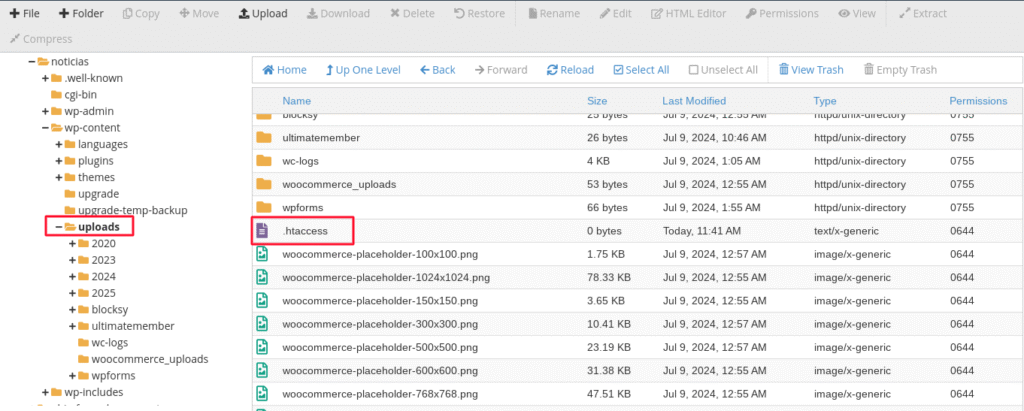The width and height of the screenshot is (1024, 411).
Task: Check Select All files
Action: coord(641,70)
